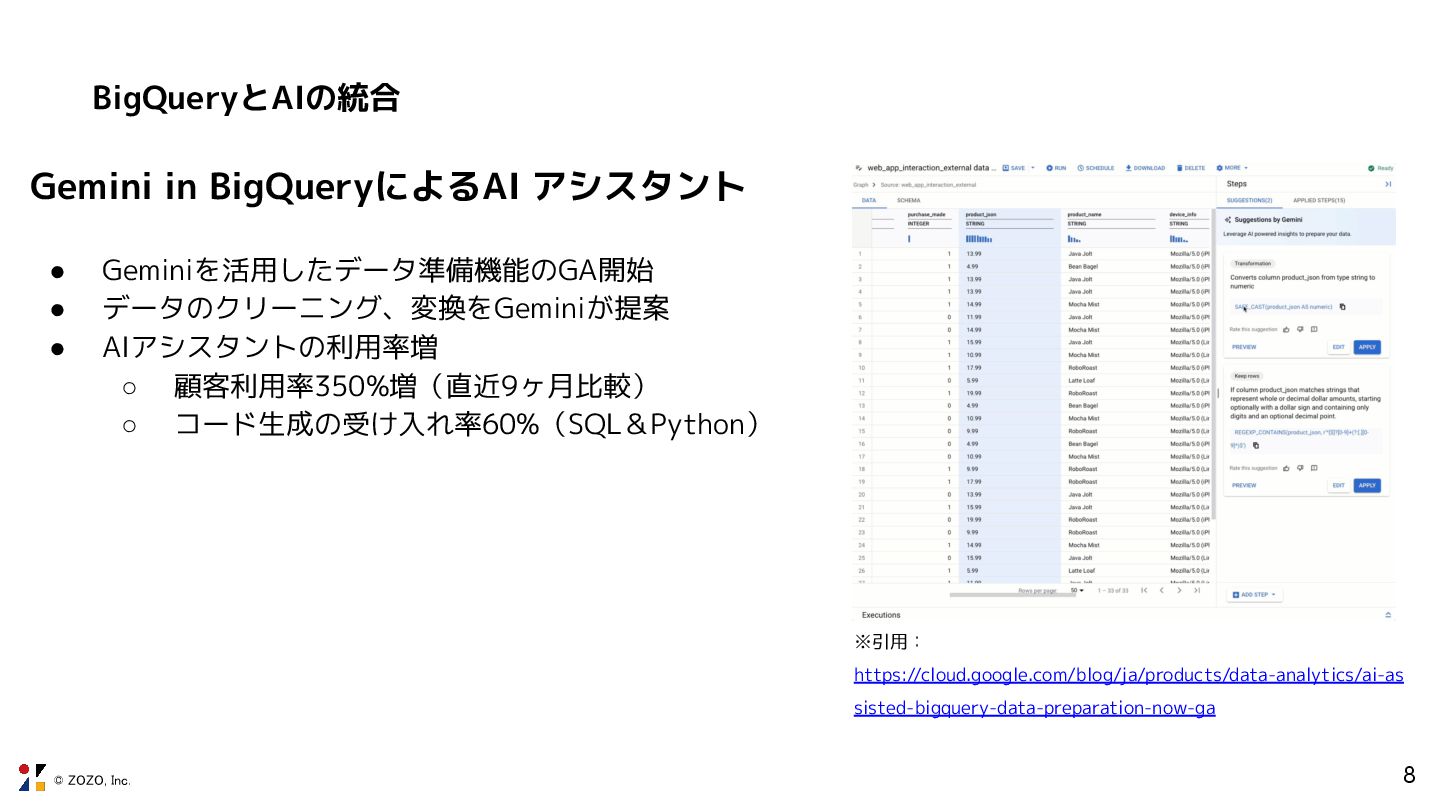This screenshot has width=1440, height=810.
Task: Click PREVIEW on the Keep rows suggestion
Action: pyautogui.click(x=1244, y=485)
